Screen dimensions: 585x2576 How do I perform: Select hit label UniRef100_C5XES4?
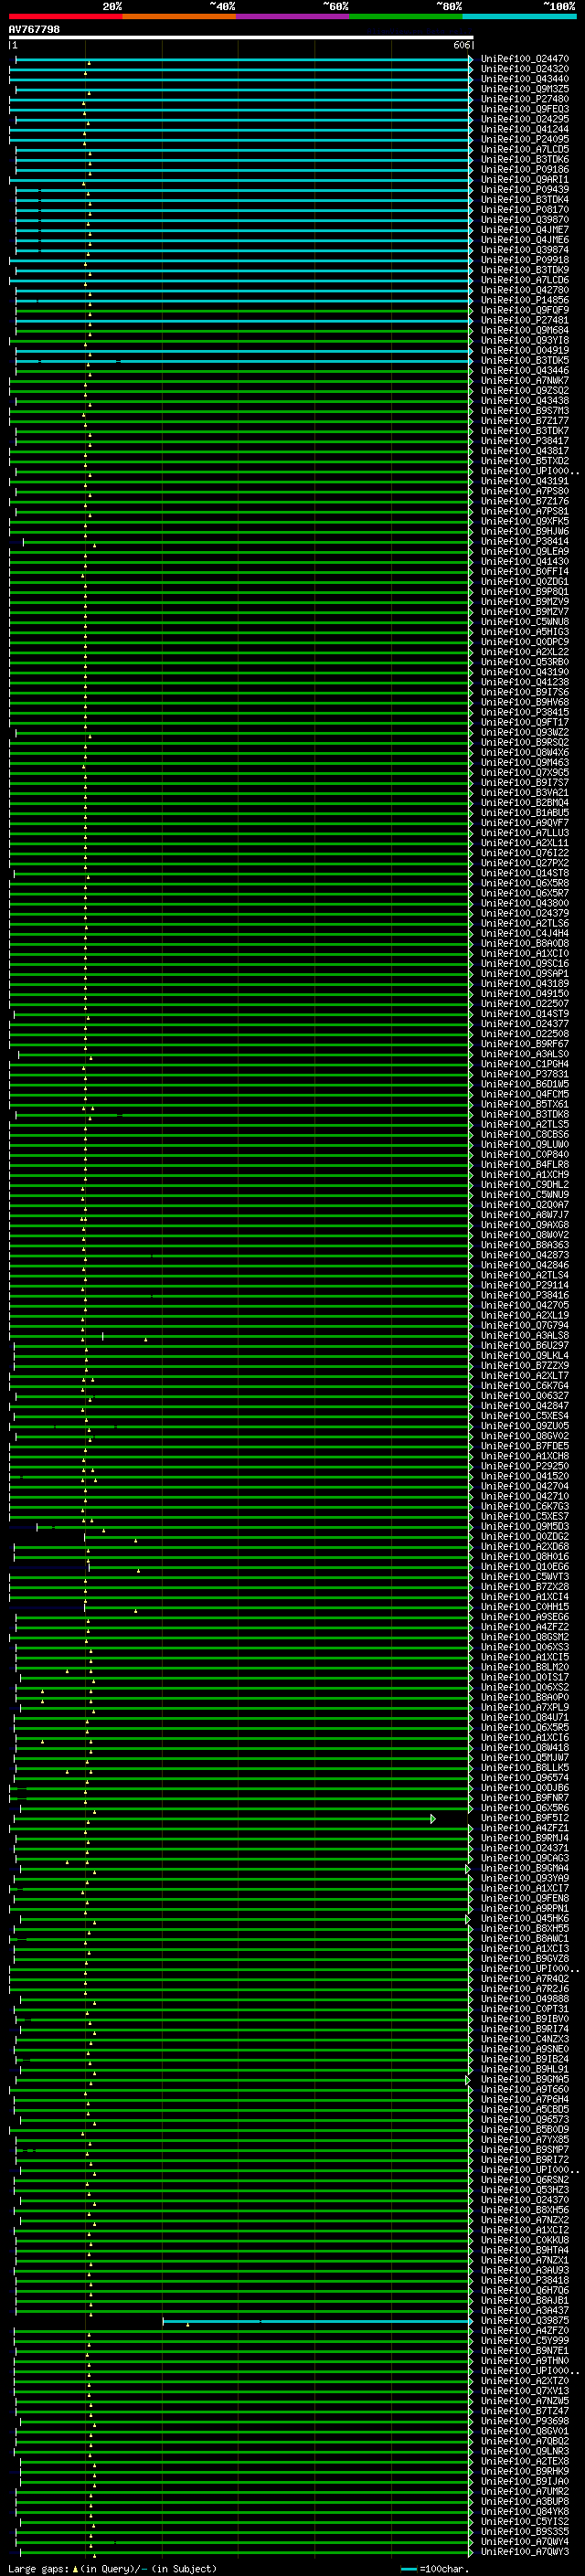pyautogui.click(x=525, y=1416)
